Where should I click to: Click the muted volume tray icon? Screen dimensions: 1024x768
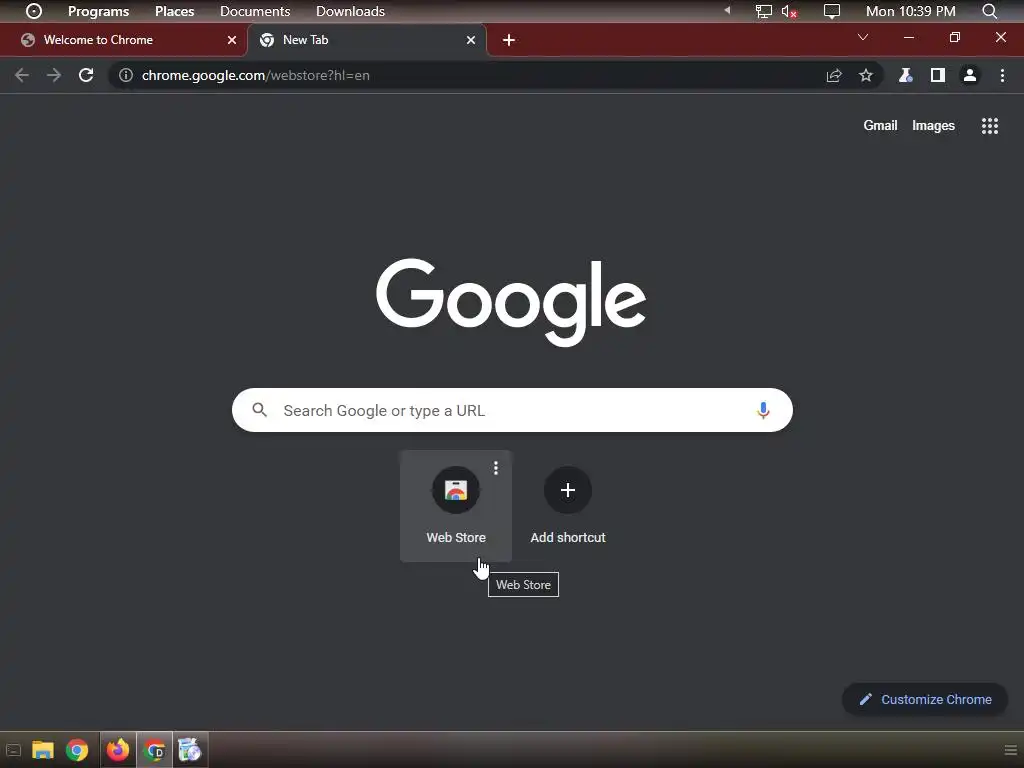(790, 11)
